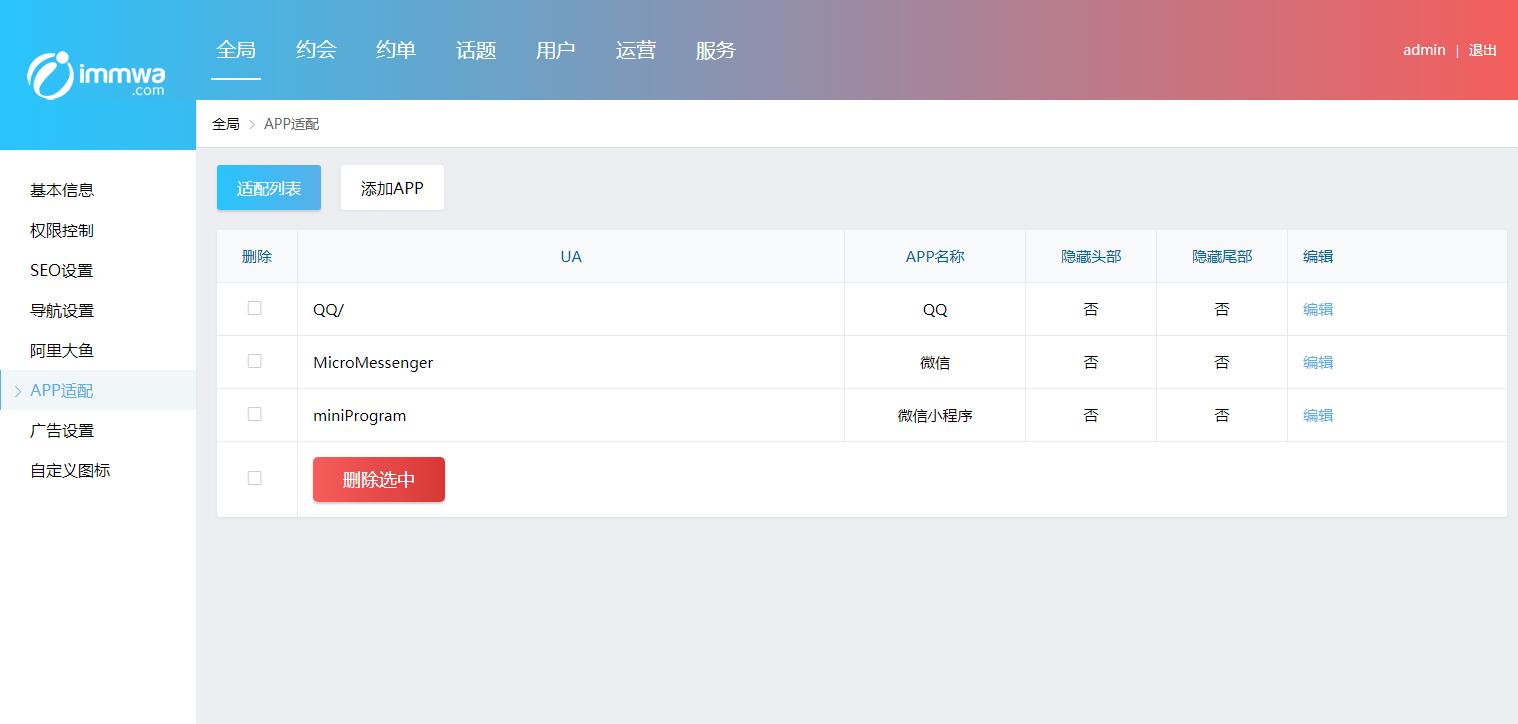The width and height of the screenshot is (1518, 724).
Task: Log out via the 退出 link
Action: pos(1482,50)
